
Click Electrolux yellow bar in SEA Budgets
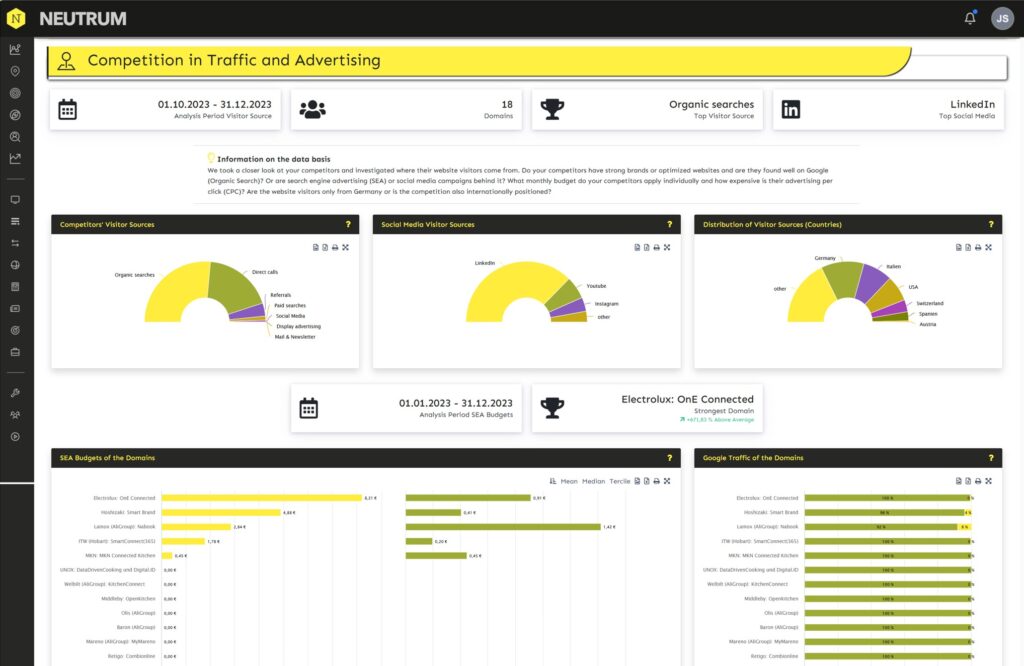261,498
